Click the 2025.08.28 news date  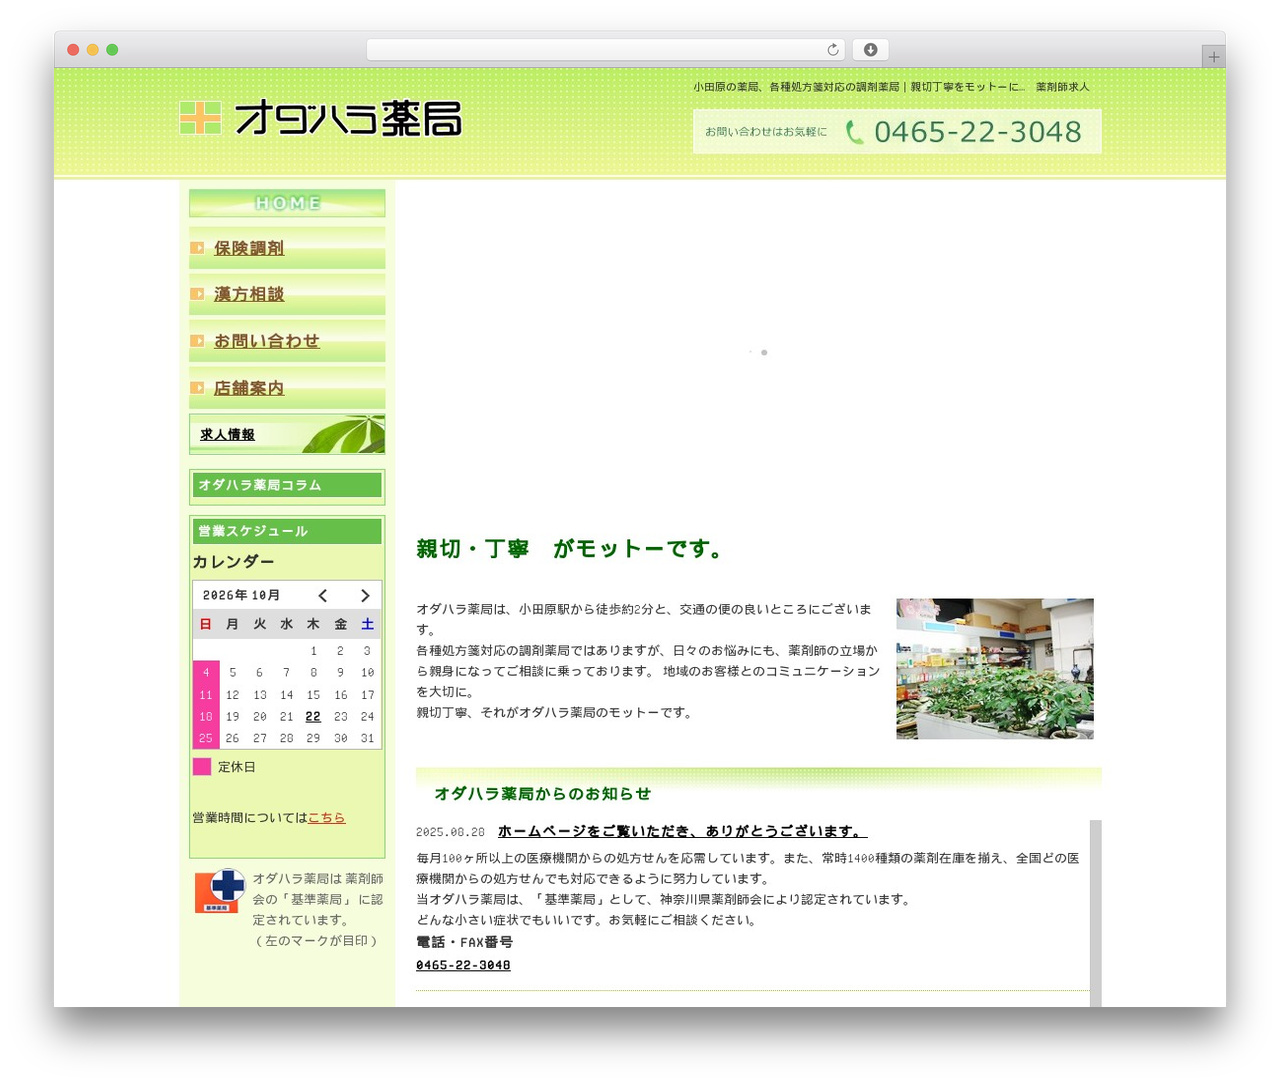click(x=450, y=832)
